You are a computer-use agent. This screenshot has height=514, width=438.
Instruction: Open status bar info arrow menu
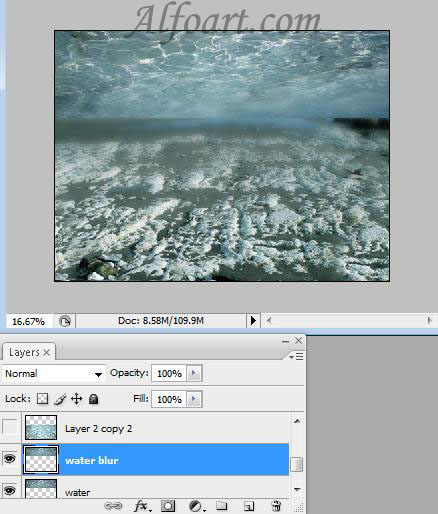click(x=253, y=321)
